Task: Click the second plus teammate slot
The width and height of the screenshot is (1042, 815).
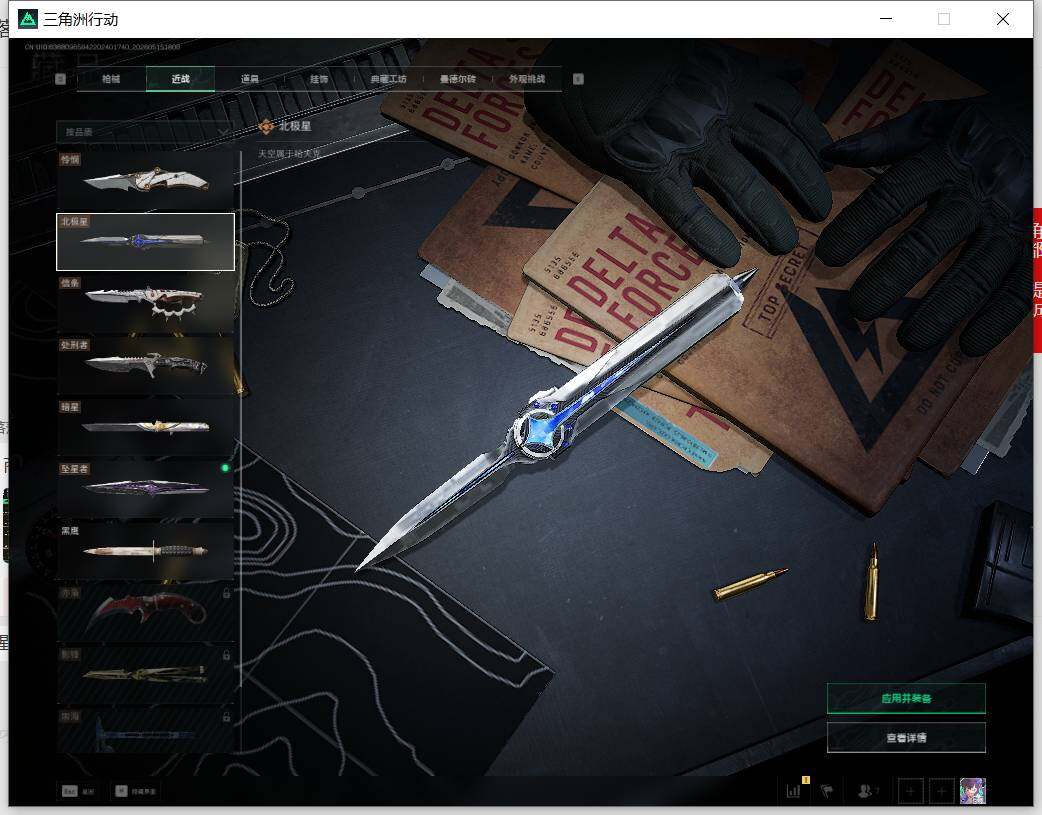Action: (941, 791)
